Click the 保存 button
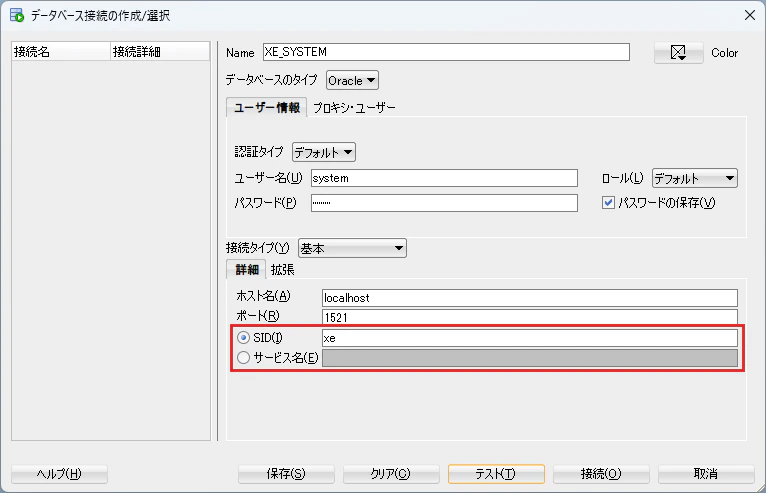Image resolution: width=766 pixels, height=493 pixels. (286, 473)
